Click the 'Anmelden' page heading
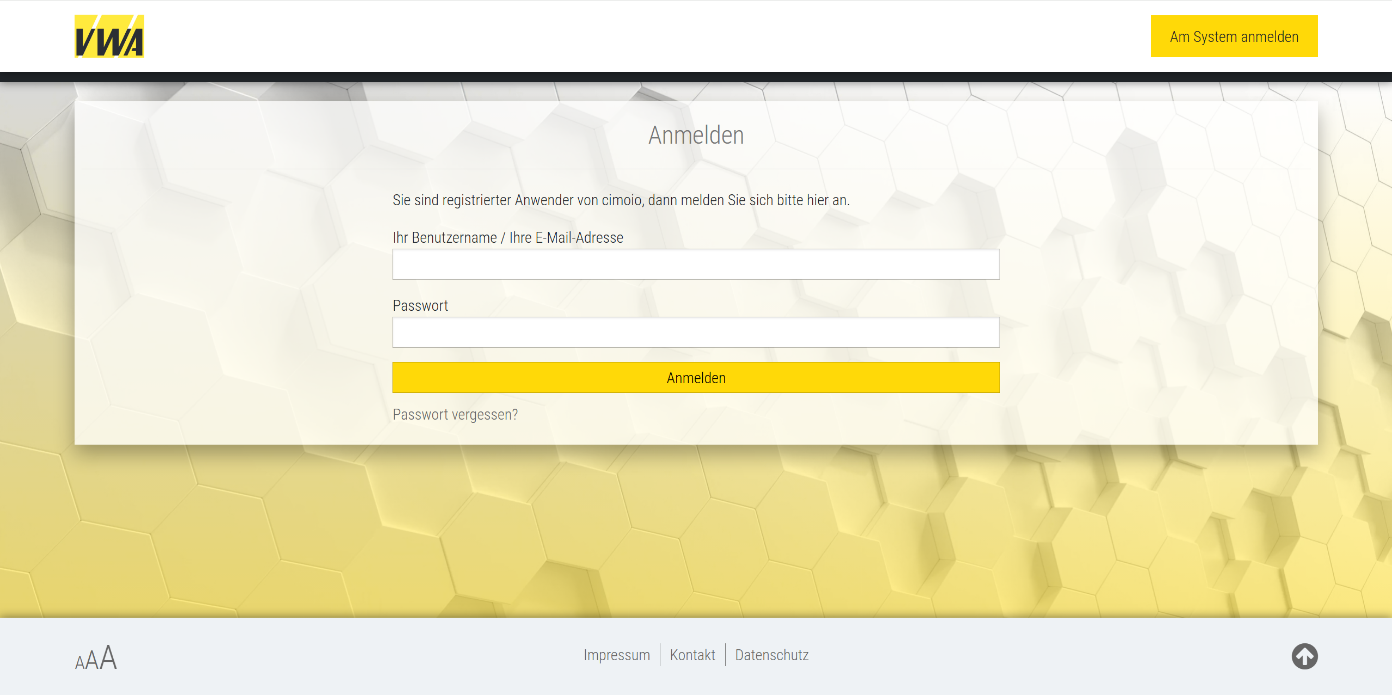 (695, 135)
